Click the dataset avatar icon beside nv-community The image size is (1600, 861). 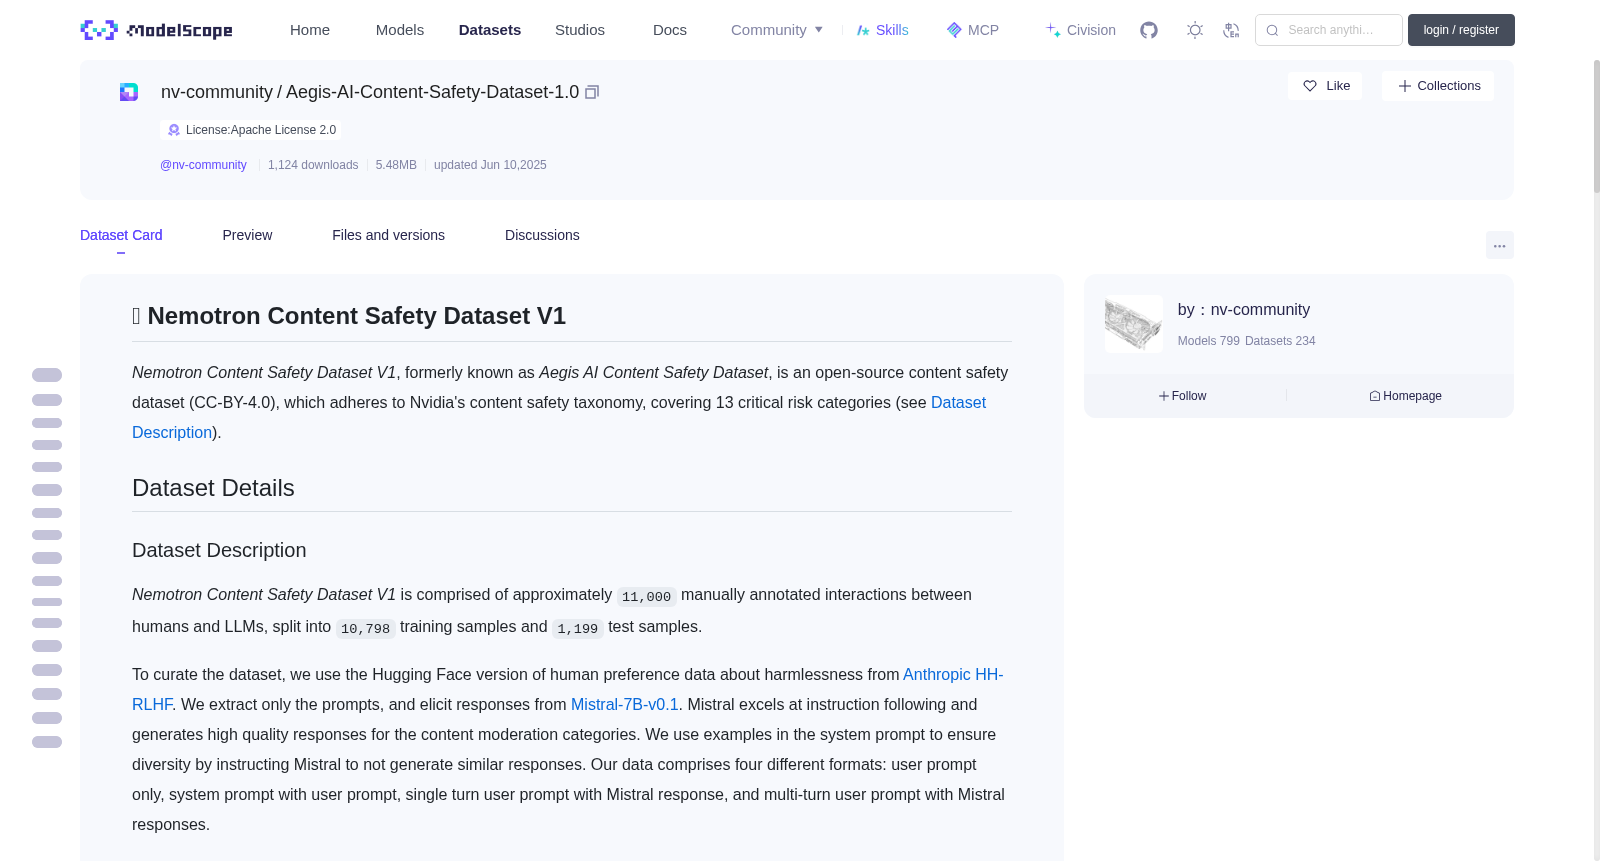[129, 92]
